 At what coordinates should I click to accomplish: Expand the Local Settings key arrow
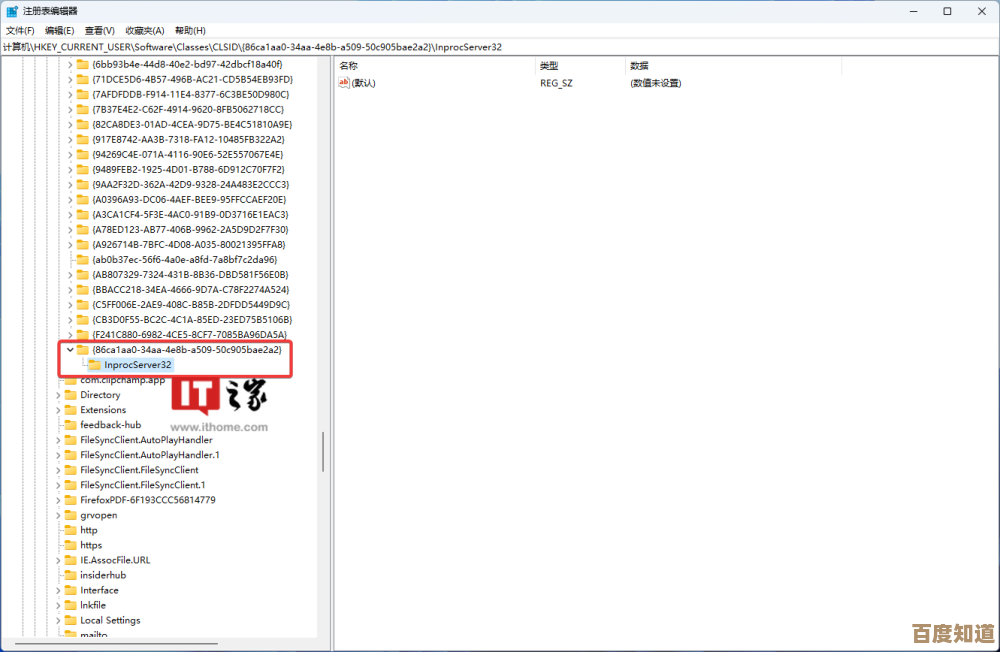[58, 620]
